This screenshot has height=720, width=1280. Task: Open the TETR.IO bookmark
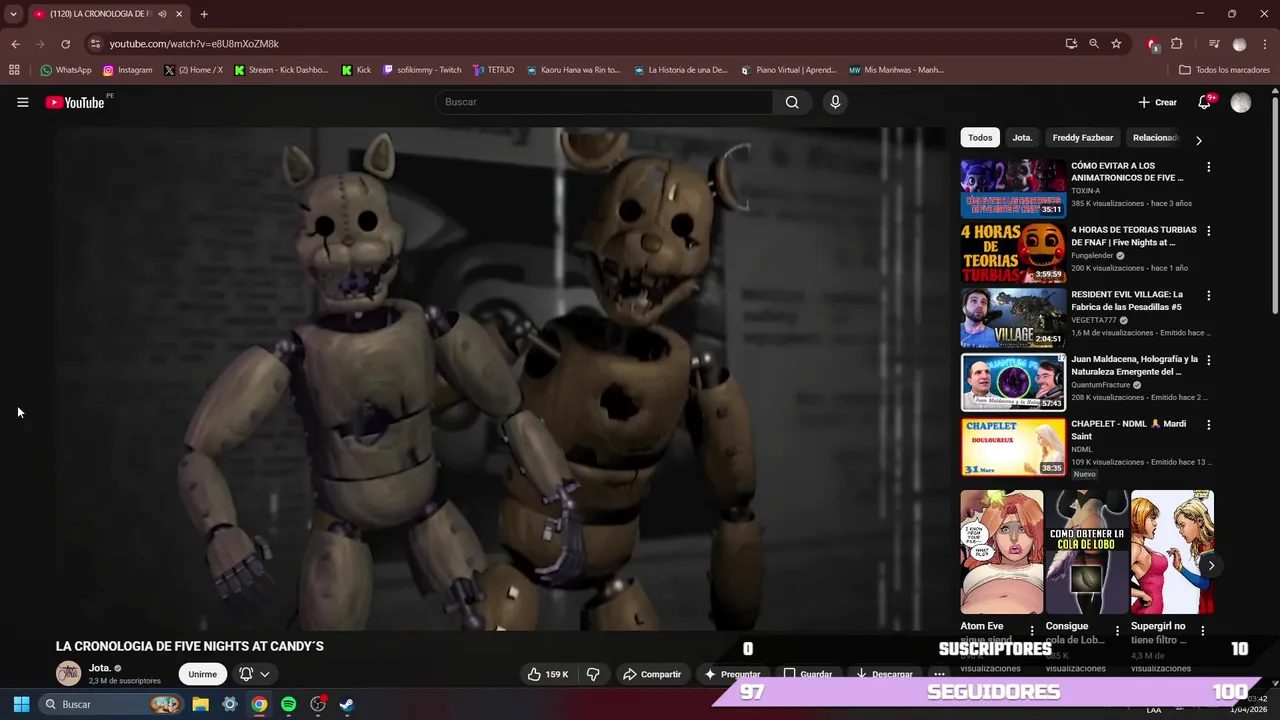pos(494,70)
